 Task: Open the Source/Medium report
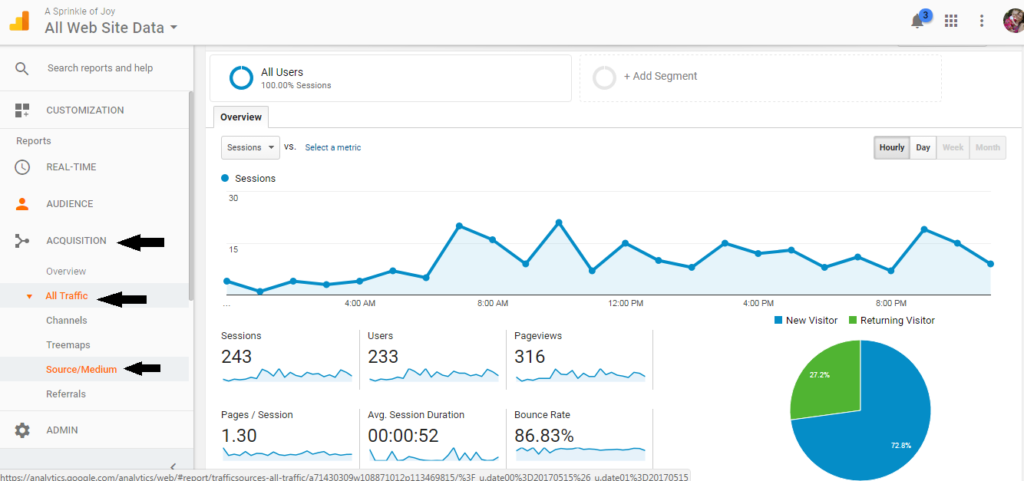tap(81, 369)
